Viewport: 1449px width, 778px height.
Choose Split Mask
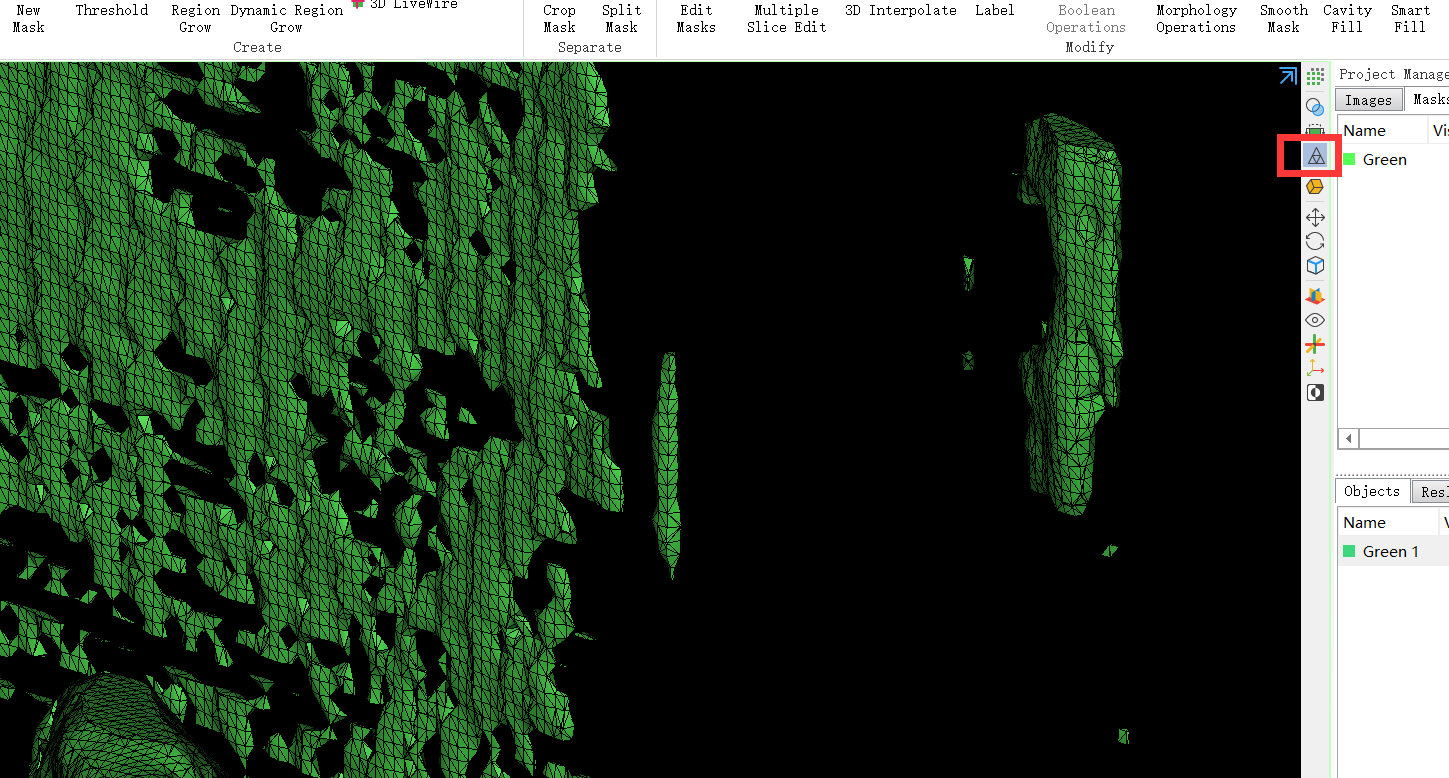pyautogui.click(x=622, y=18)
